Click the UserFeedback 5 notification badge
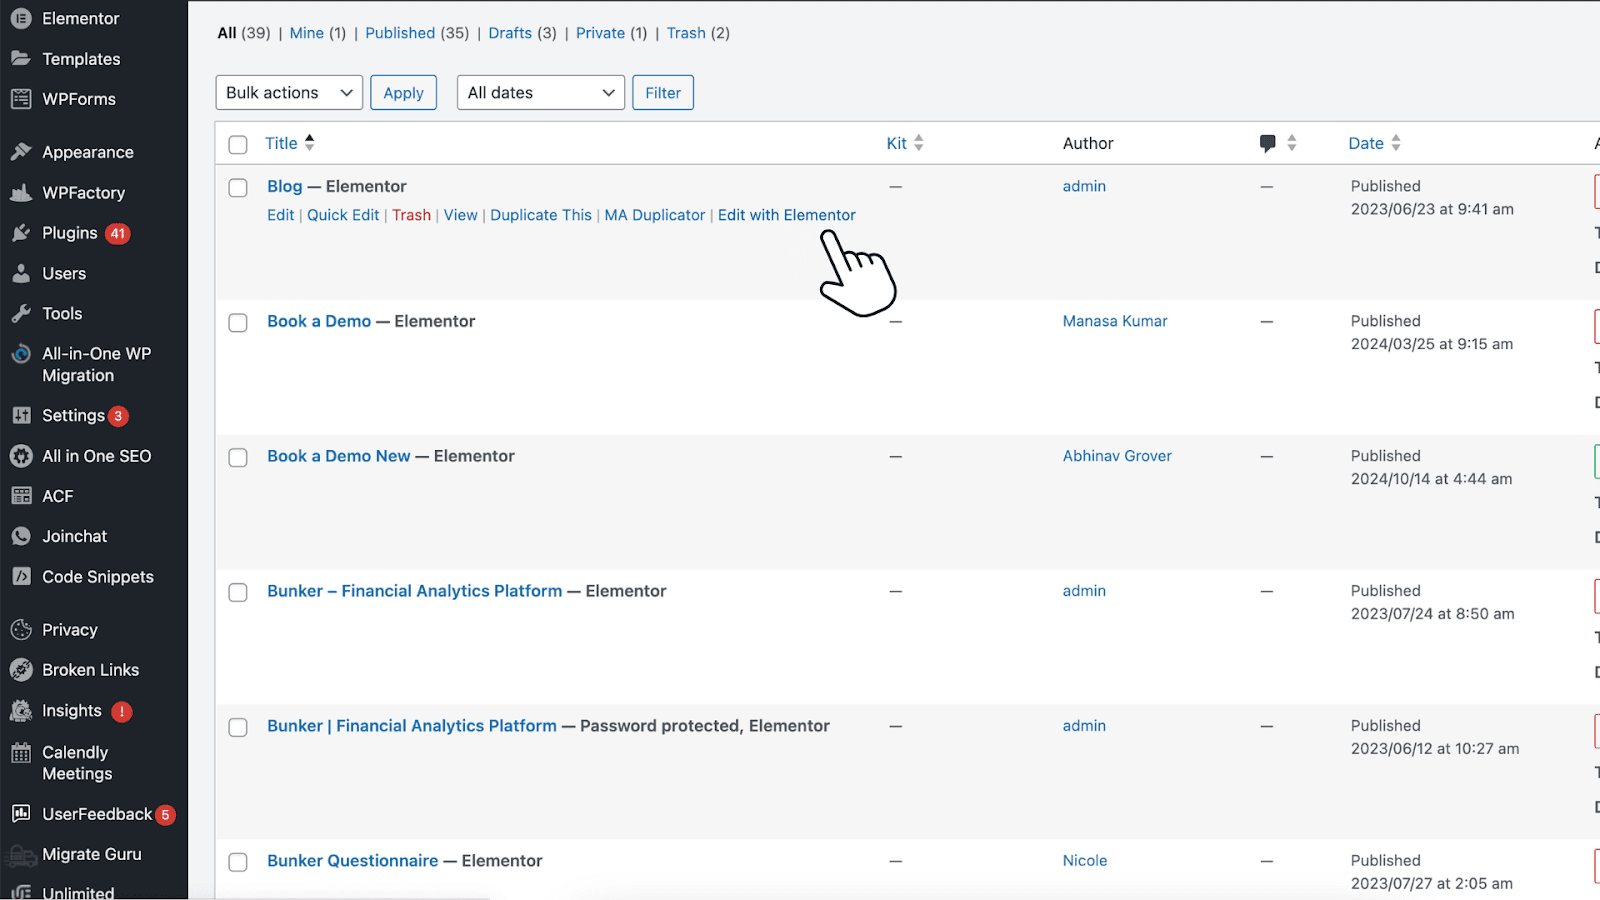This screenshot has height=900, width=1600. (166, 815)
